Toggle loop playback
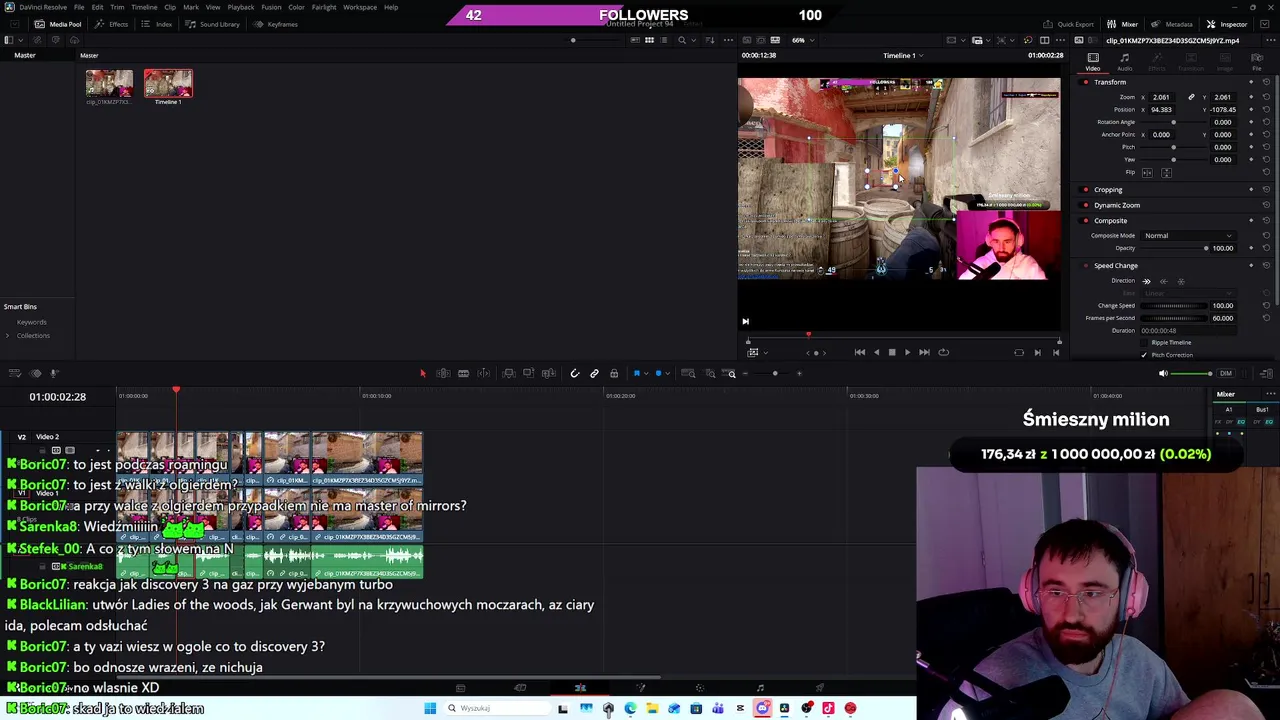The width and height of the screenshot is (1280, 720). (x=943, y=352)
